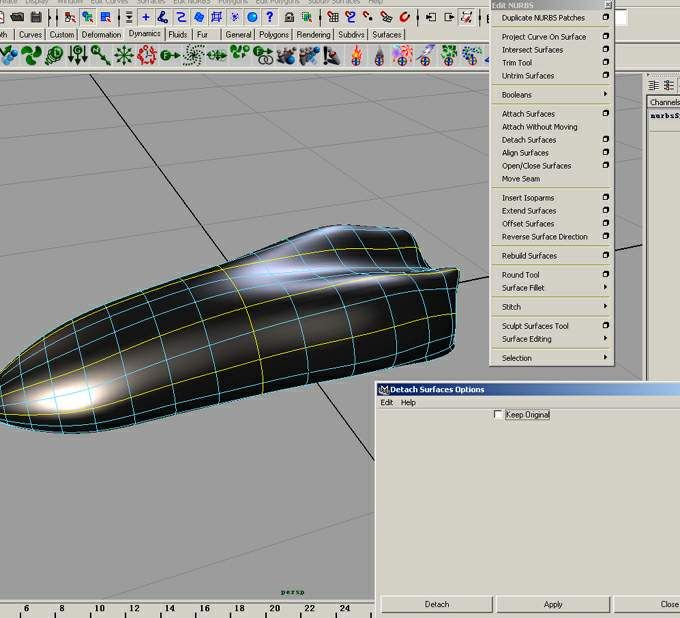
Task: Open Help menu in Detach Surfaces Options
Action: tap(408, 402)
